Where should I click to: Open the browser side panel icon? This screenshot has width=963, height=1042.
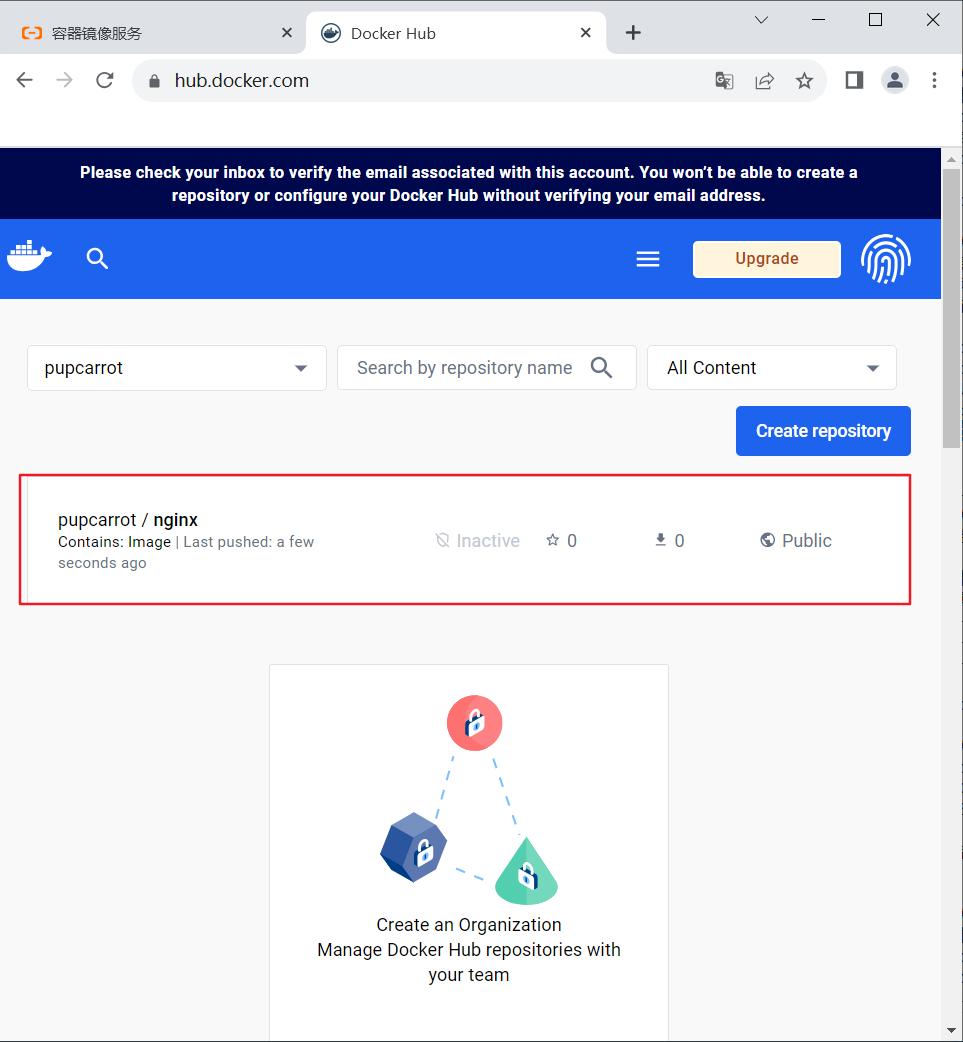coord(854,80)
